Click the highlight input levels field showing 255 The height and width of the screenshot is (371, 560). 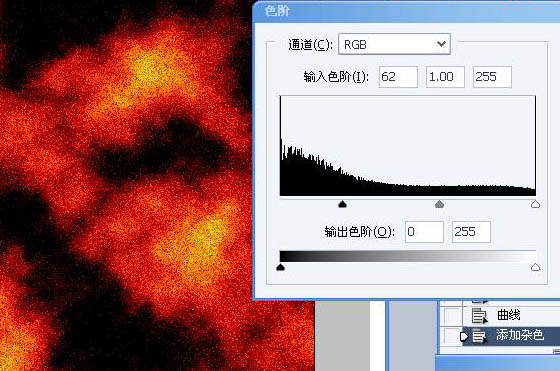(492, 77)
